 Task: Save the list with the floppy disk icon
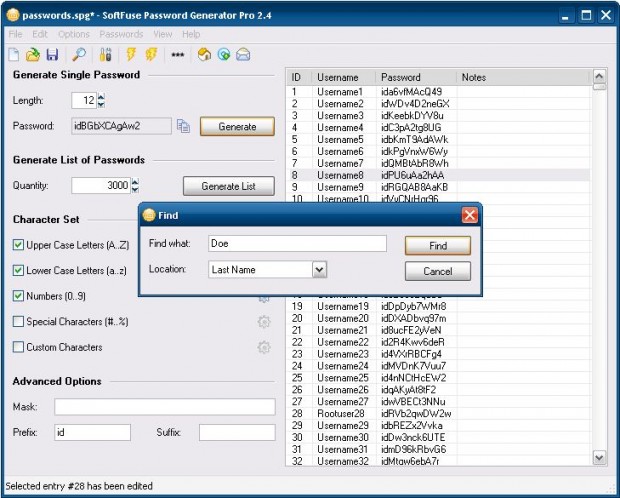pos(52,55)
